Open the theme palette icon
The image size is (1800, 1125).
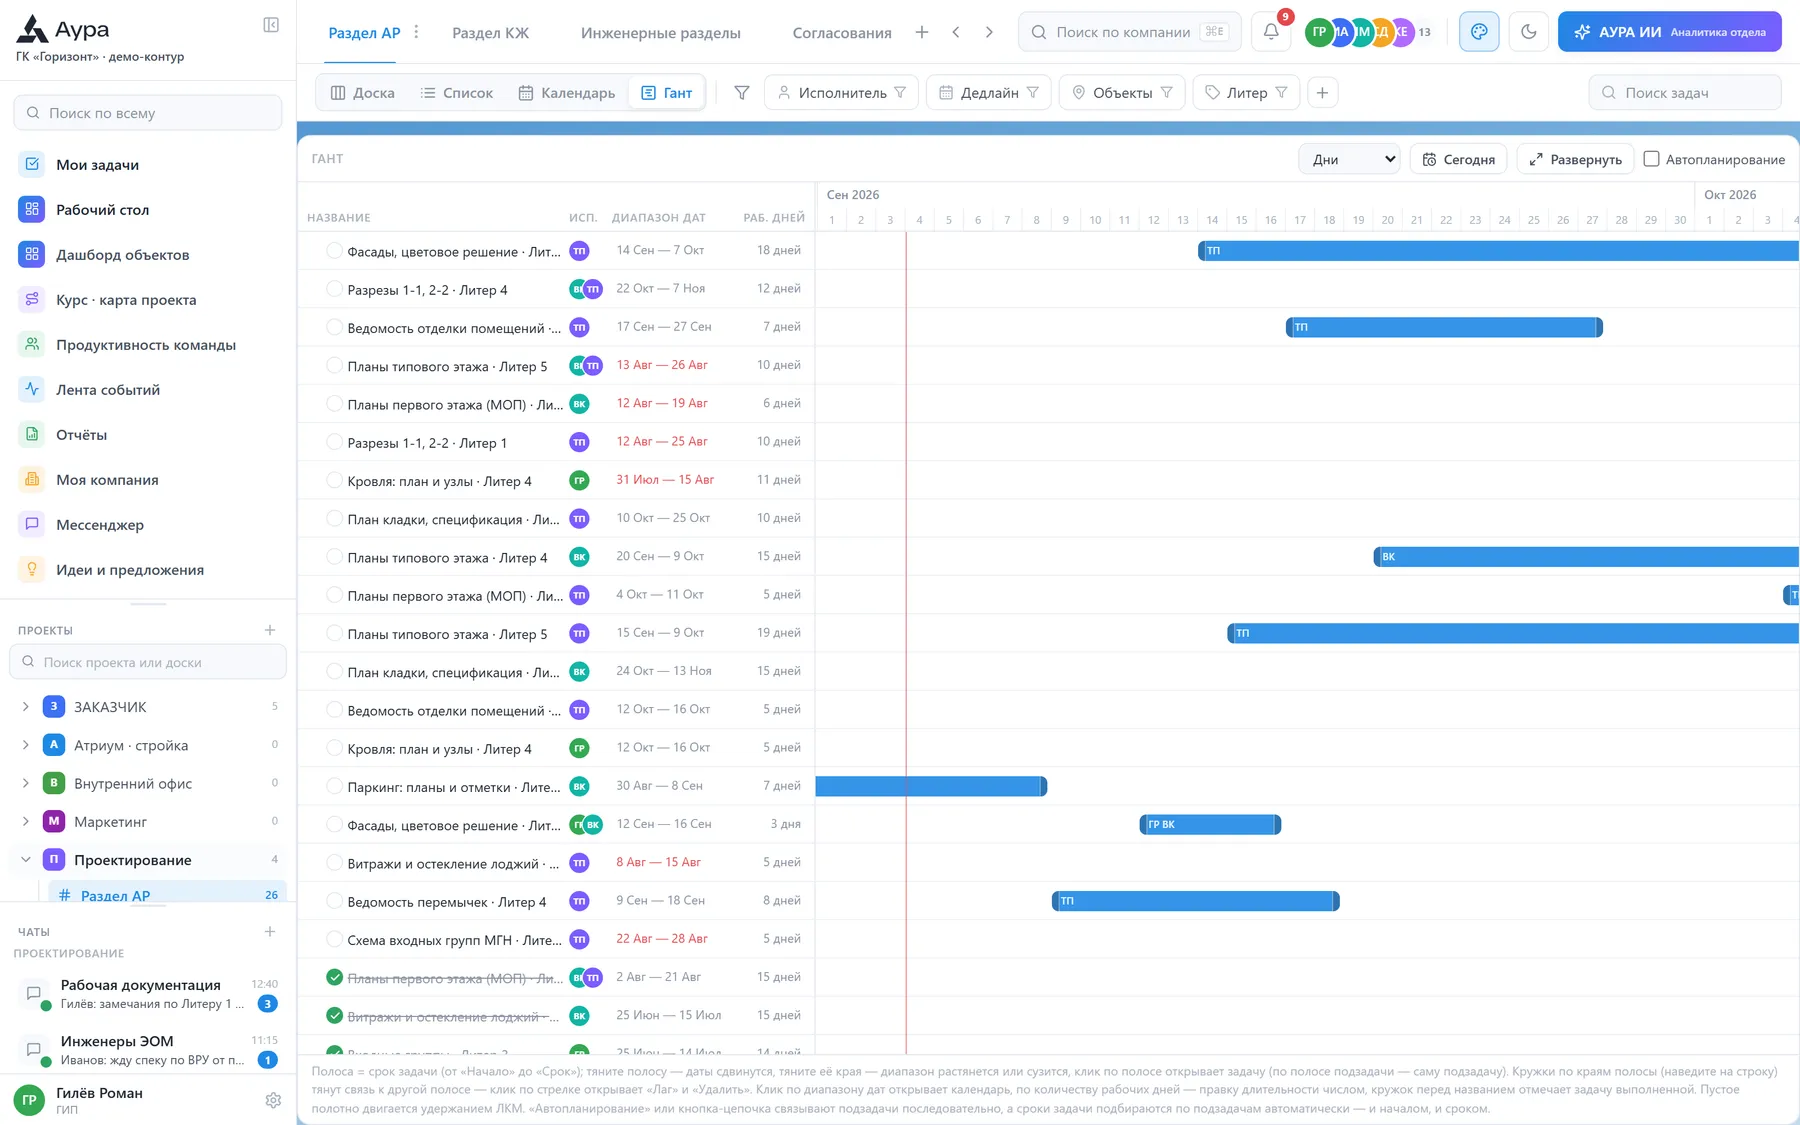1479,32
